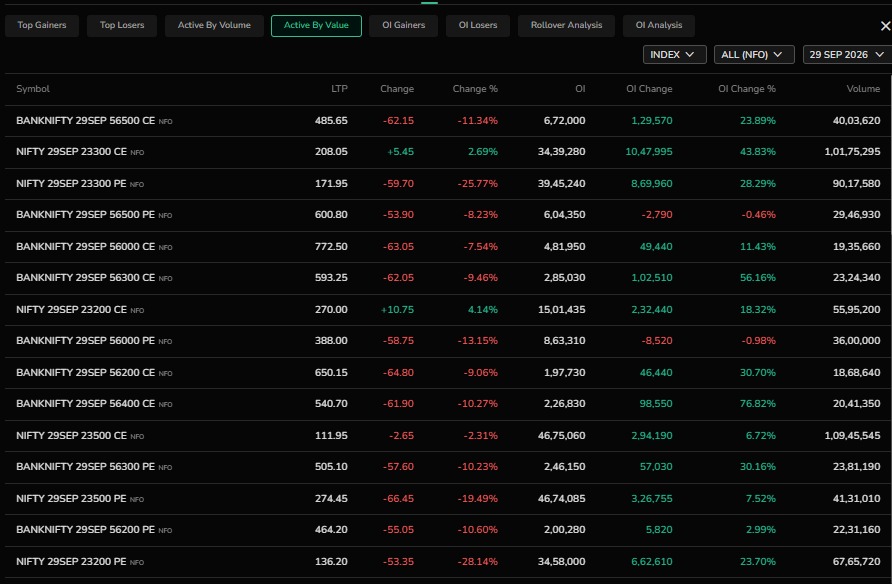Select NIFTY 29SEP 23200 PE row
The width and height of the screenshot is (892, 584).
[x=448, y=562]
